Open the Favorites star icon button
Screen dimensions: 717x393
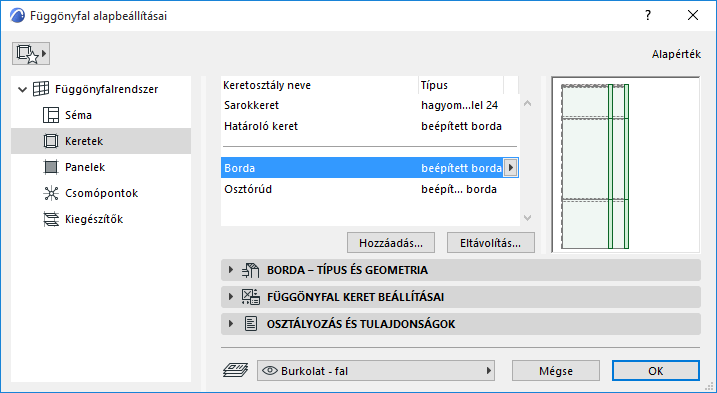[x=31, y=54]
